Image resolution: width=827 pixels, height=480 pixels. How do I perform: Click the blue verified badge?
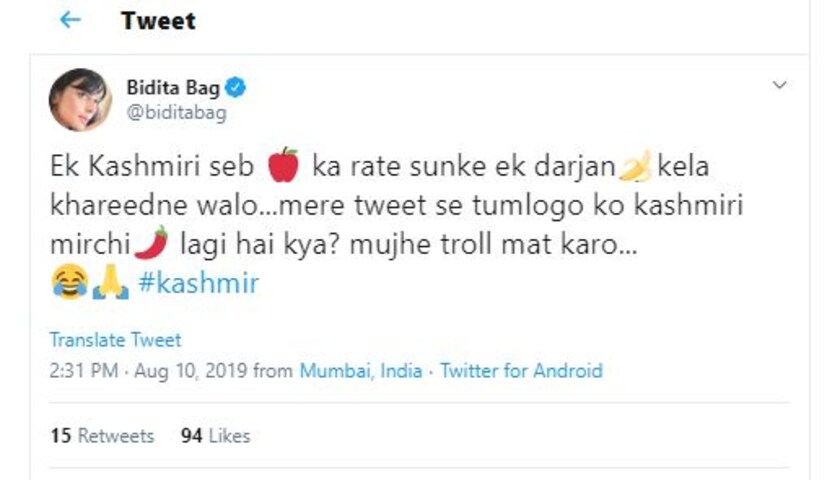tap(236, 88)
